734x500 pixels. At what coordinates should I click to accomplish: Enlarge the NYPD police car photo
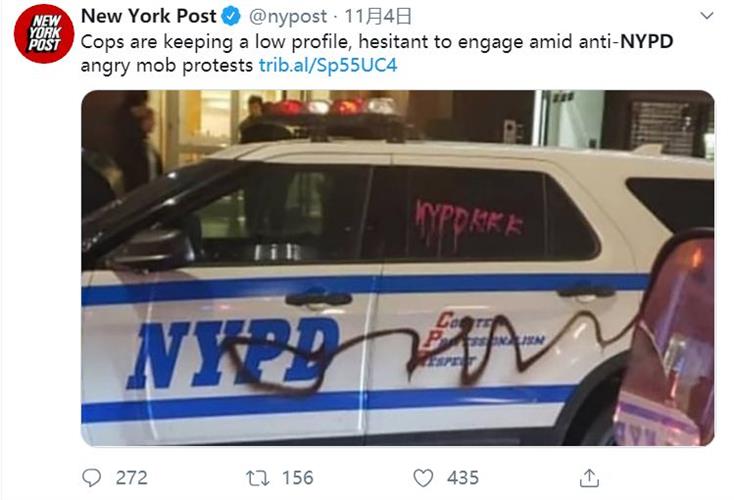click(397, 268)
